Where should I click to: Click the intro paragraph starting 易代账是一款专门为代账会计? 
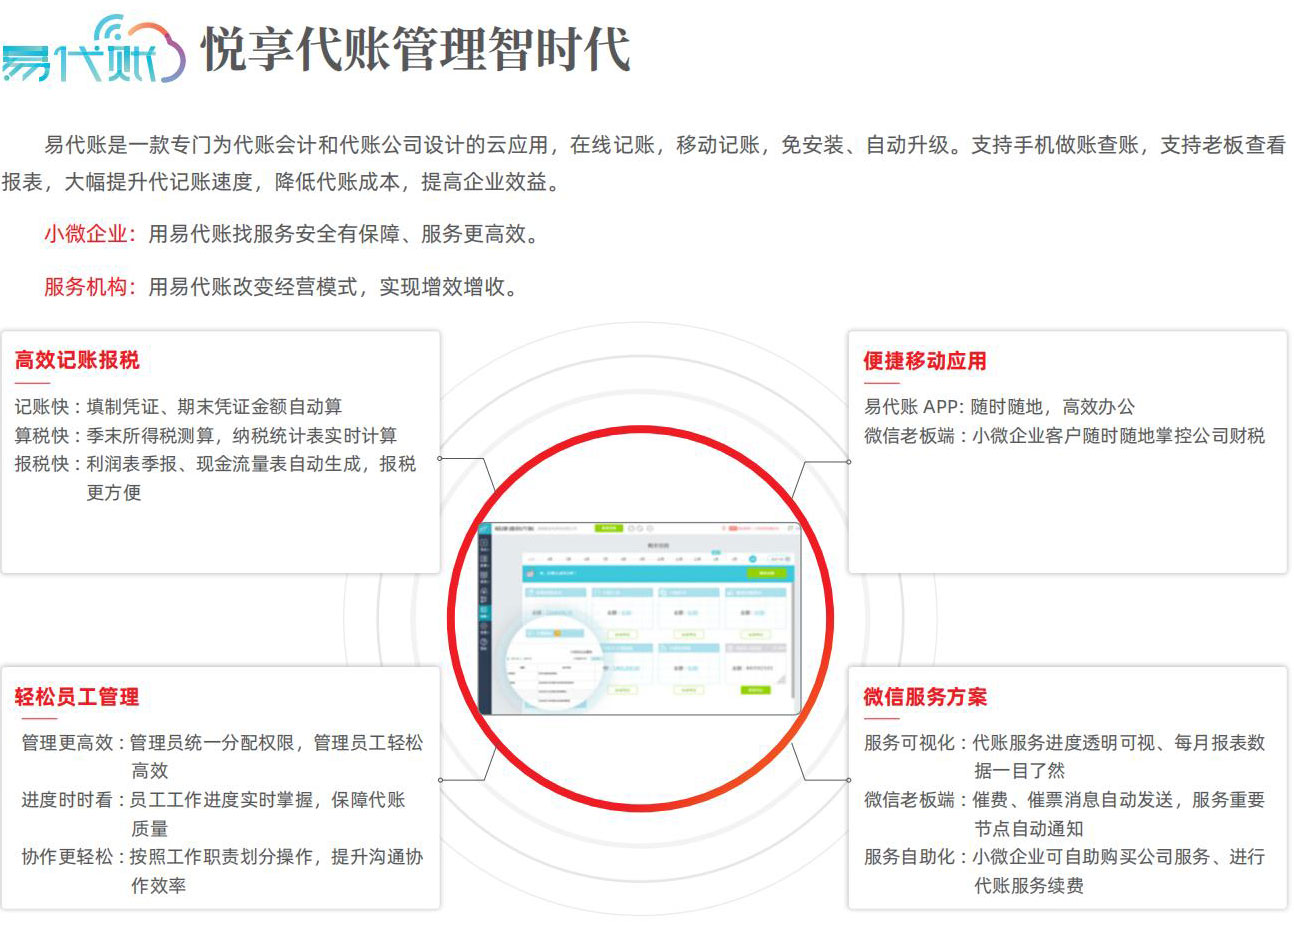(644, 163)
